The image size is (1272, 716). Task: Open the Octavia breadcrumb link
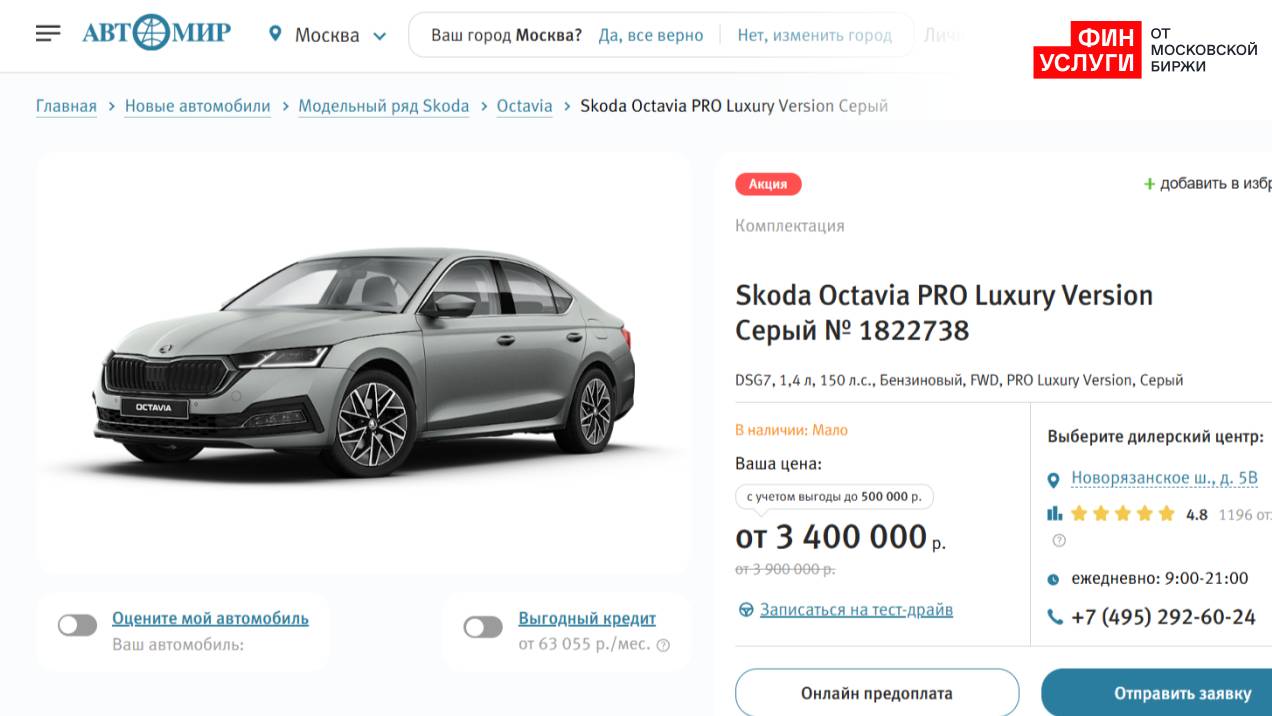click(524, 106)
